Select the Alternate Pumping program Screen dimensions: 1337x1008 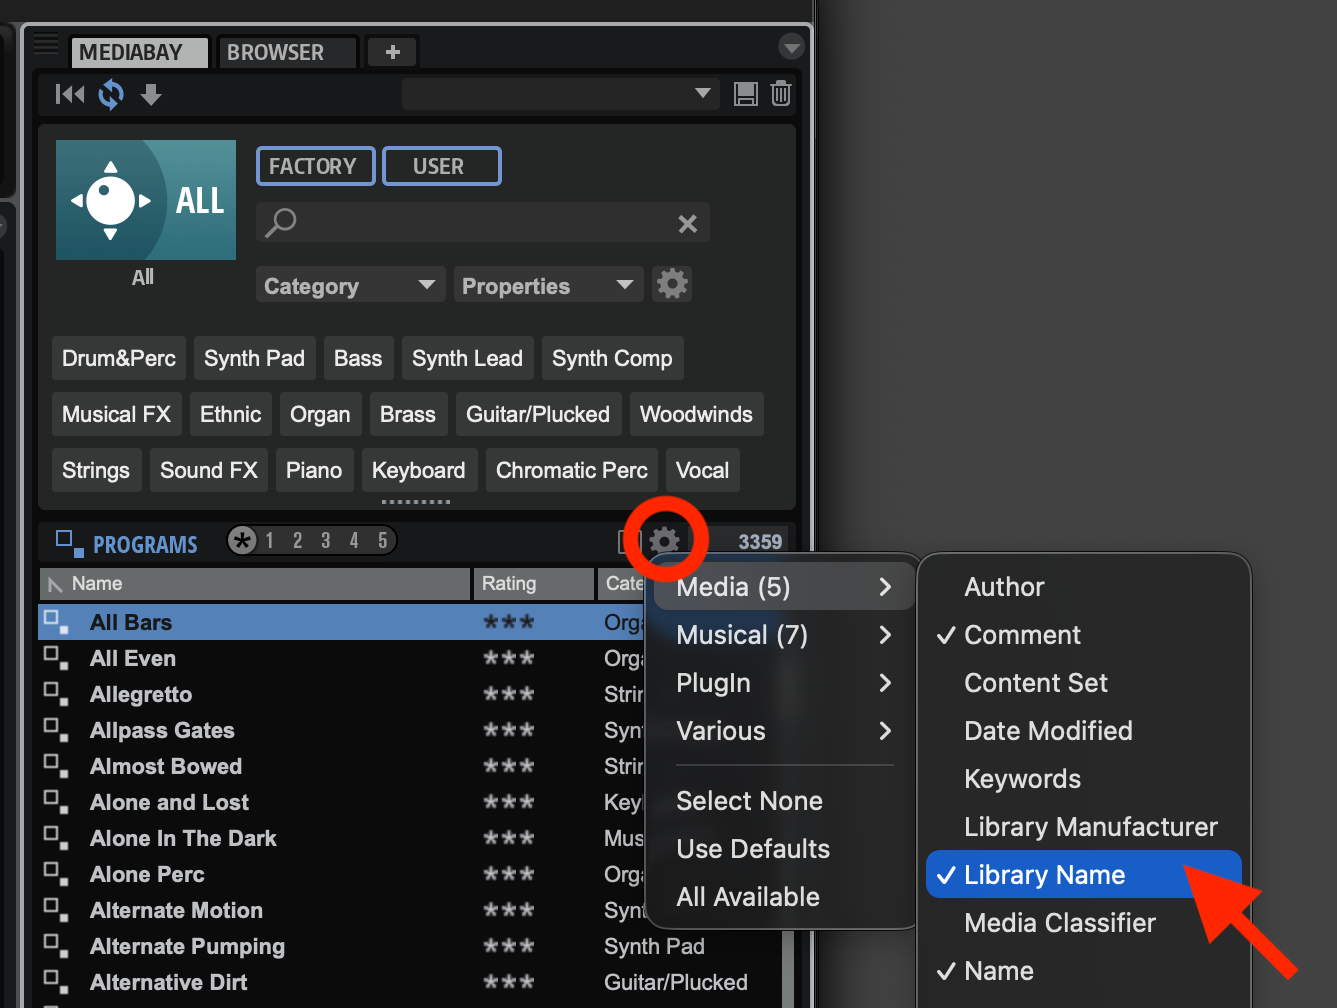pyautogui.click(x=187, y=946)
